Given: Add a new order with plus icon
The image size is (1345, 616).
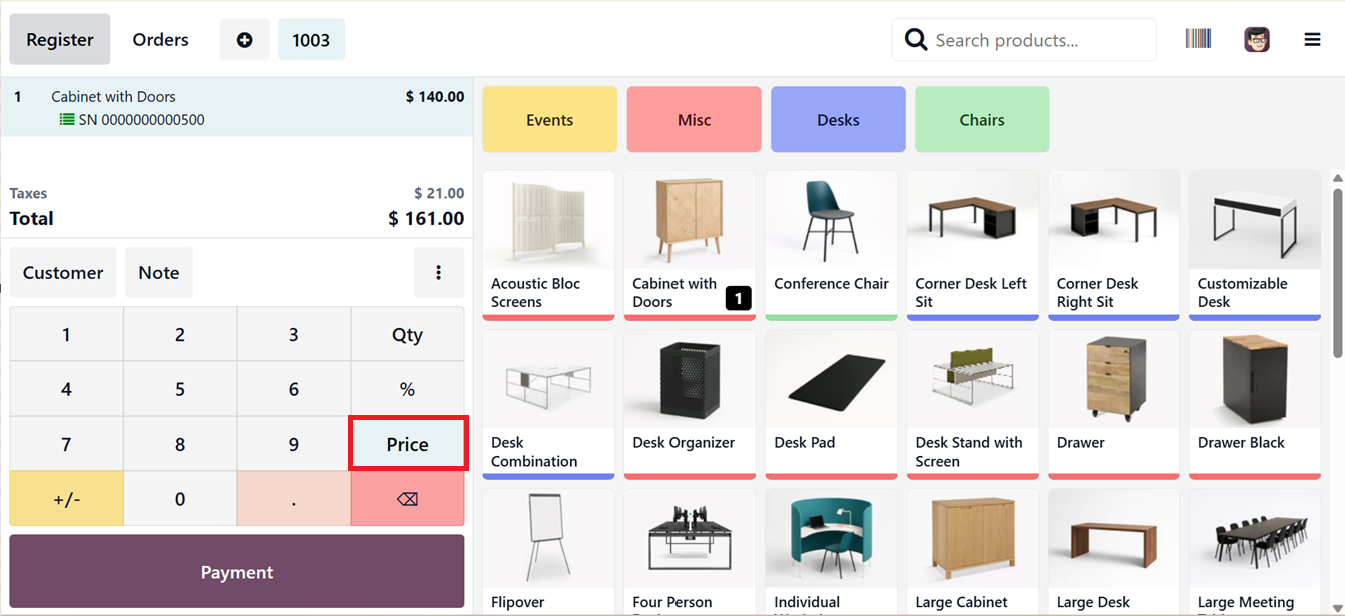Looking at the screenshot, I should pos(244,40).
